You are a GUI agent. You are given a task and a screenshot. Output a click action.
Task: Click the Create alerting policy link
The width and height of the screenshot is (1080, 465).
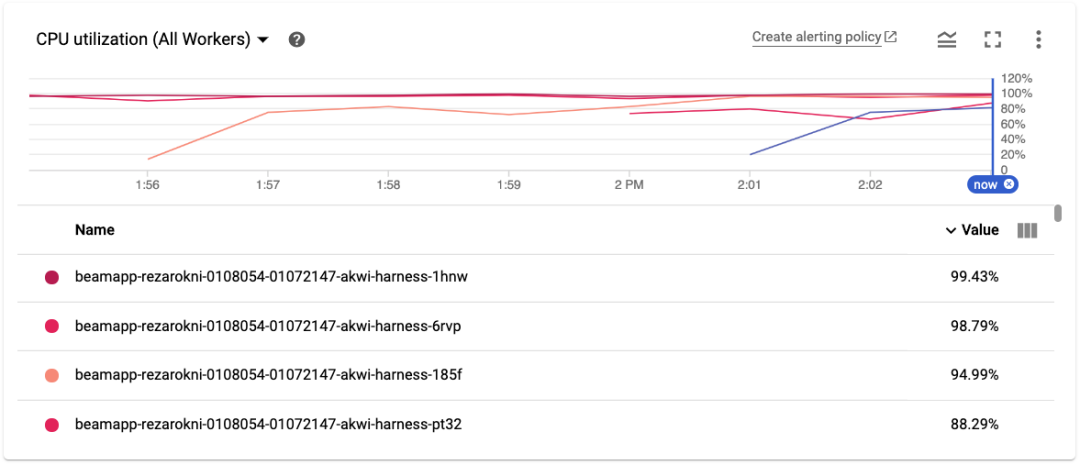click(x=816, y=37)
